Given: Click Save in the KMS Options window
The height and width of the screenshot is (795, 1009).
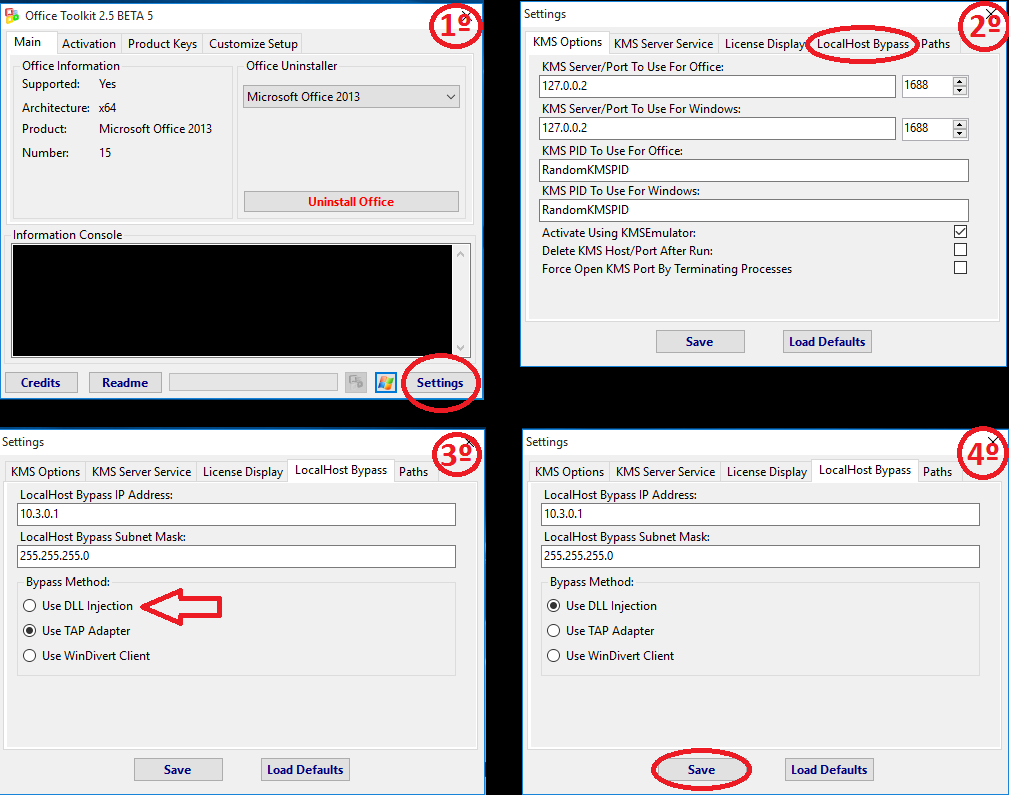Looking at the screenshot, I should tap(700, 342).
